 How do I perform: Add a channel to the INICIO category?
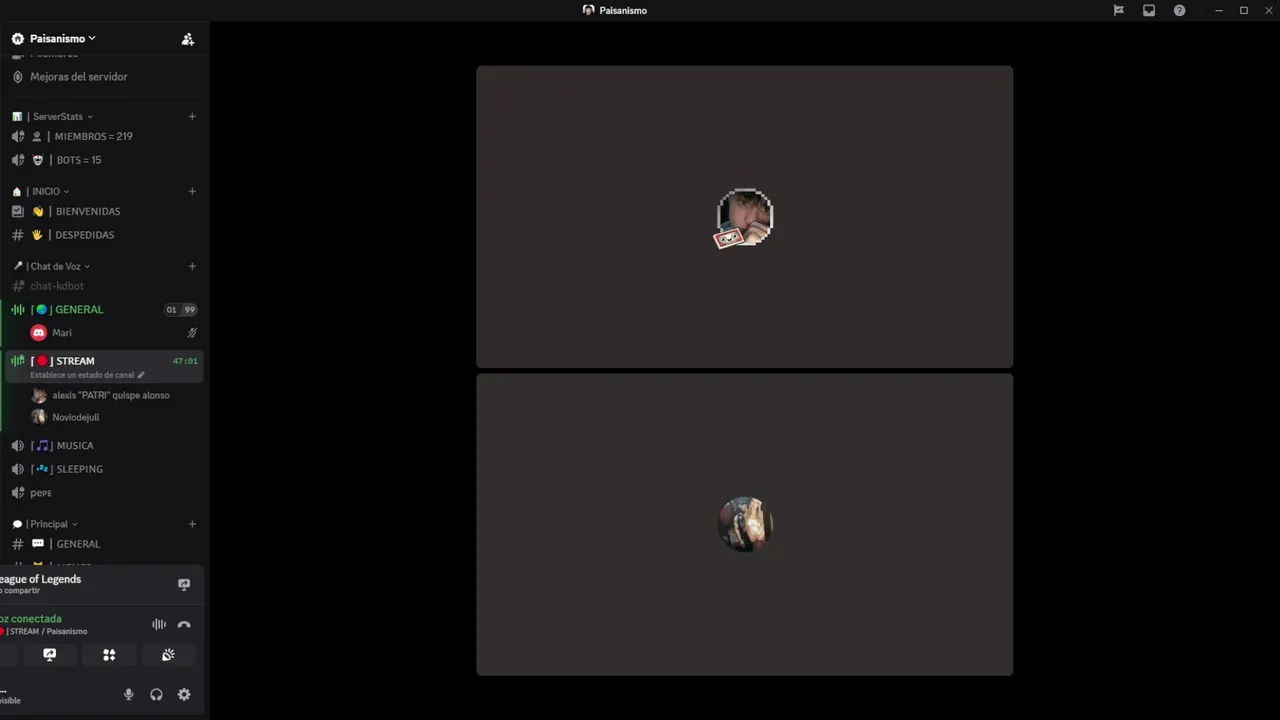192,191
